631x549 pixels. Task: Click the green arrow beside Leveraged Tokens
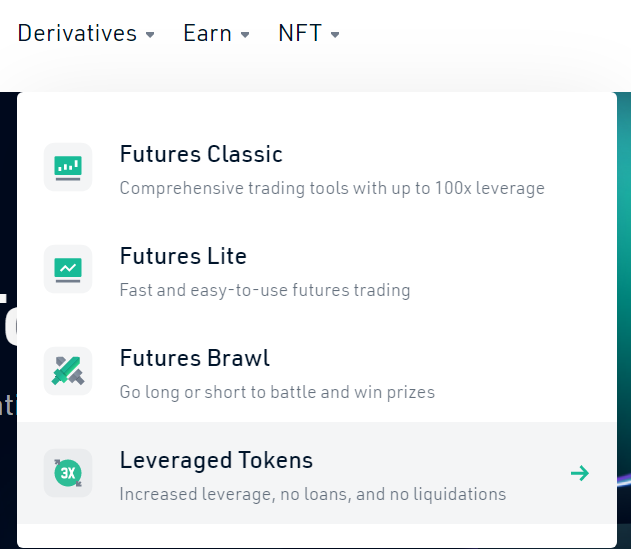(579, 473)
